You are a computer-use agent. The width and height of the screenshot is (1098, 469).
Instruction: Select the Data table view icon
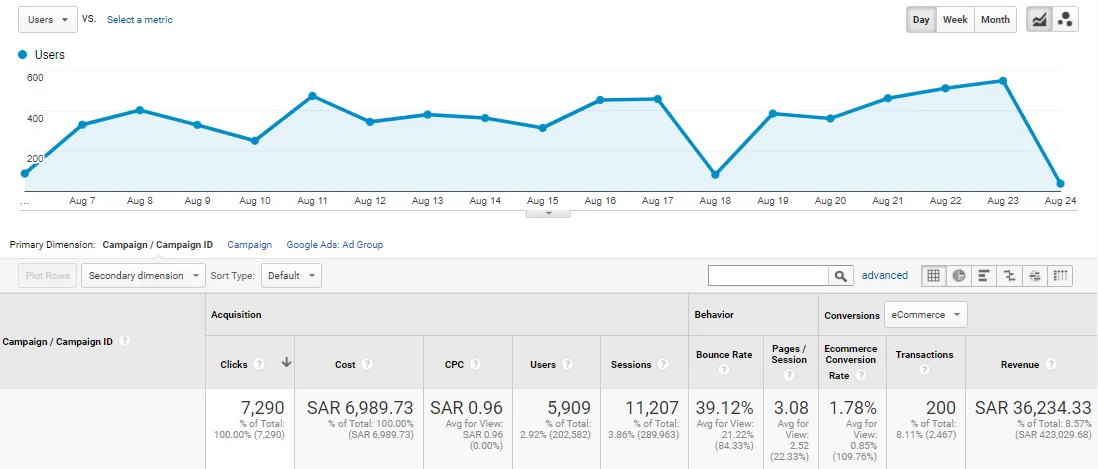(933, 276)
